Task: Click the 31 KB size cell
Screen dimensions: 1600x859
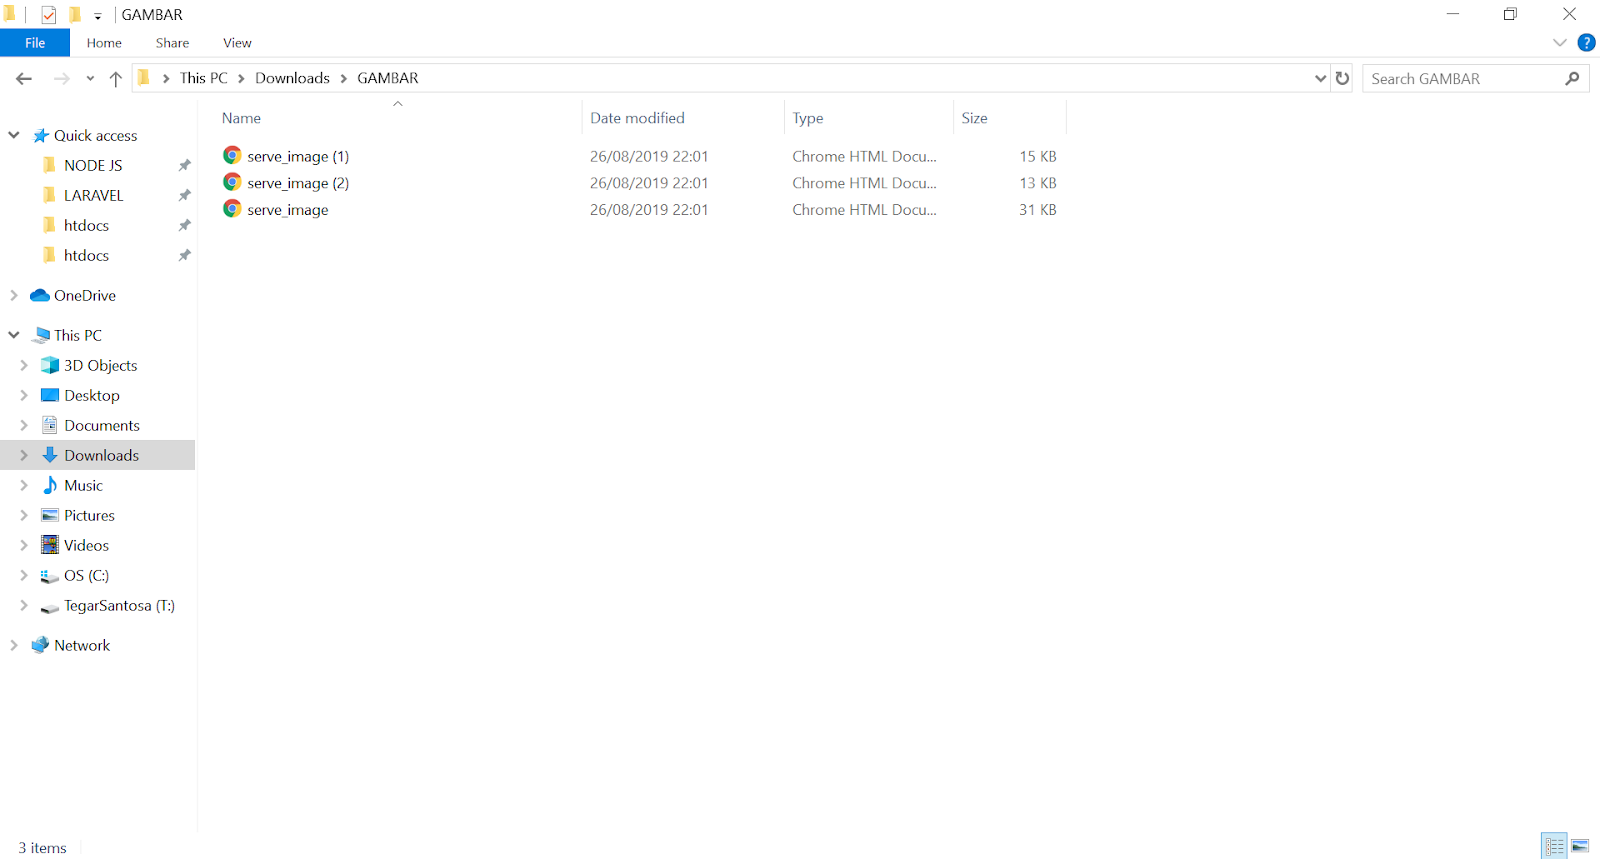Action: pos(1037,210)
